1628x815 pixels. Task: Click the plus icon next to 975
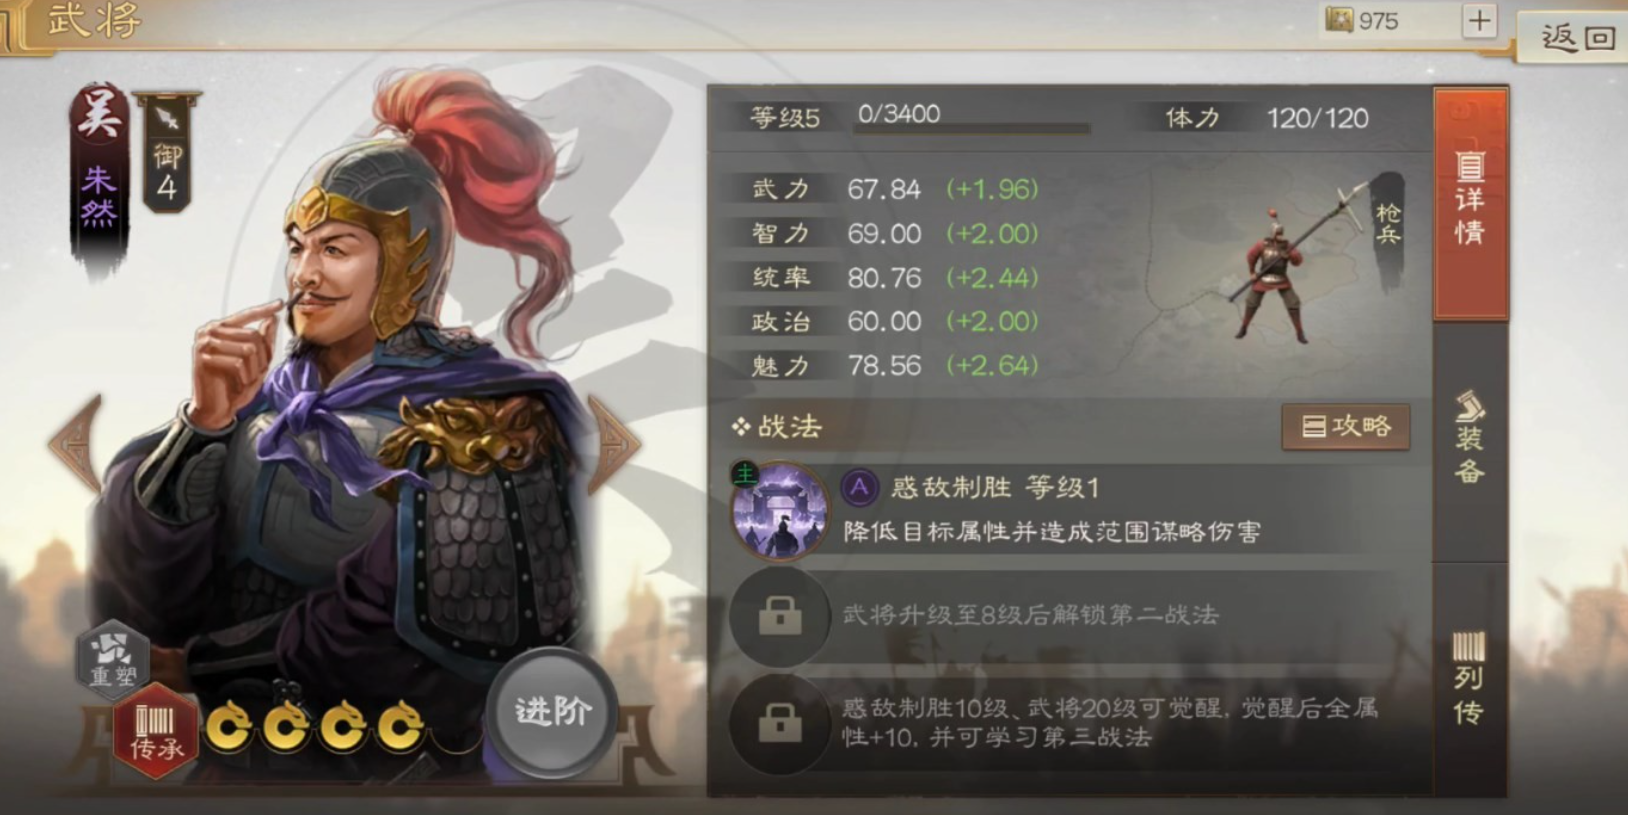click(x=1479, y=20)
